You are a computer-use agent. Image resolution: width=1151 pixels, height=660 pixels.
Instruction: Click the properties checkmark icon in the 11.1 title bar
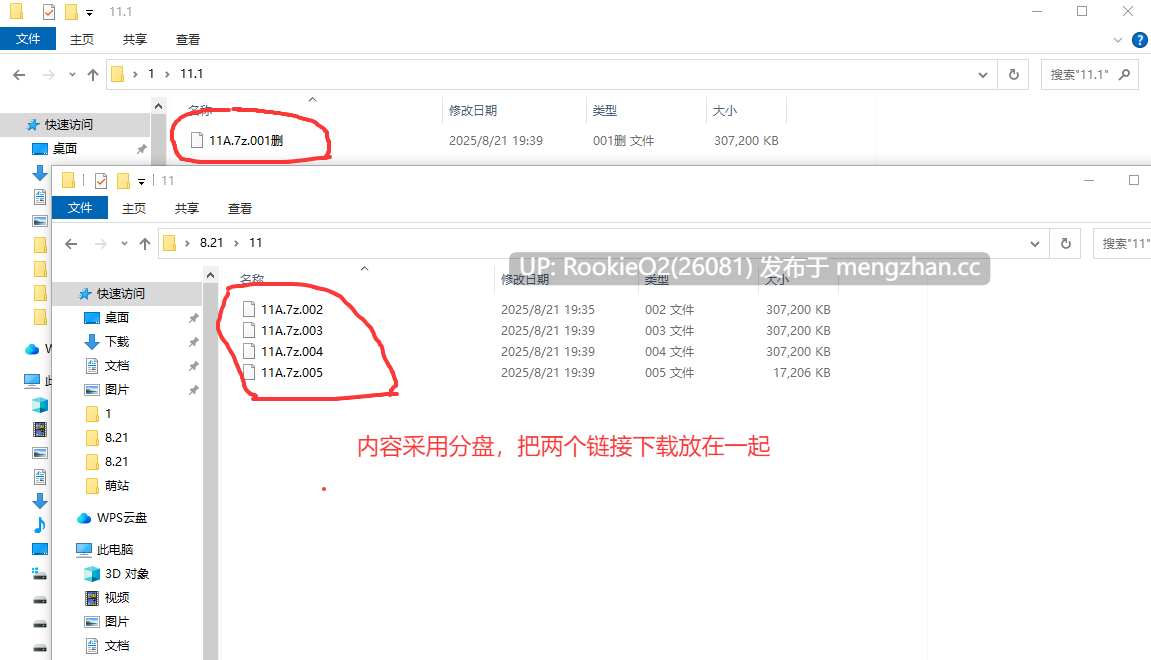pos(48,12)
